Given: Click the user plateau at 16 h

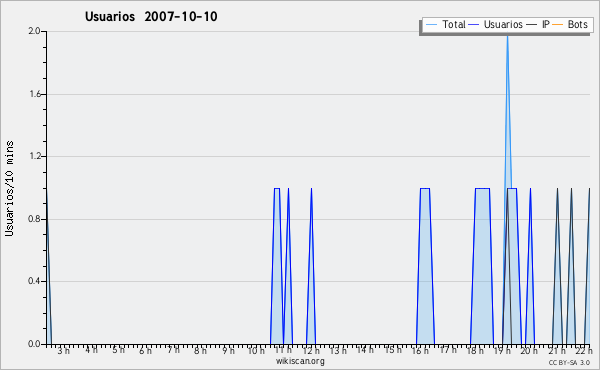Looking at the screenshot, I should 425,266.
